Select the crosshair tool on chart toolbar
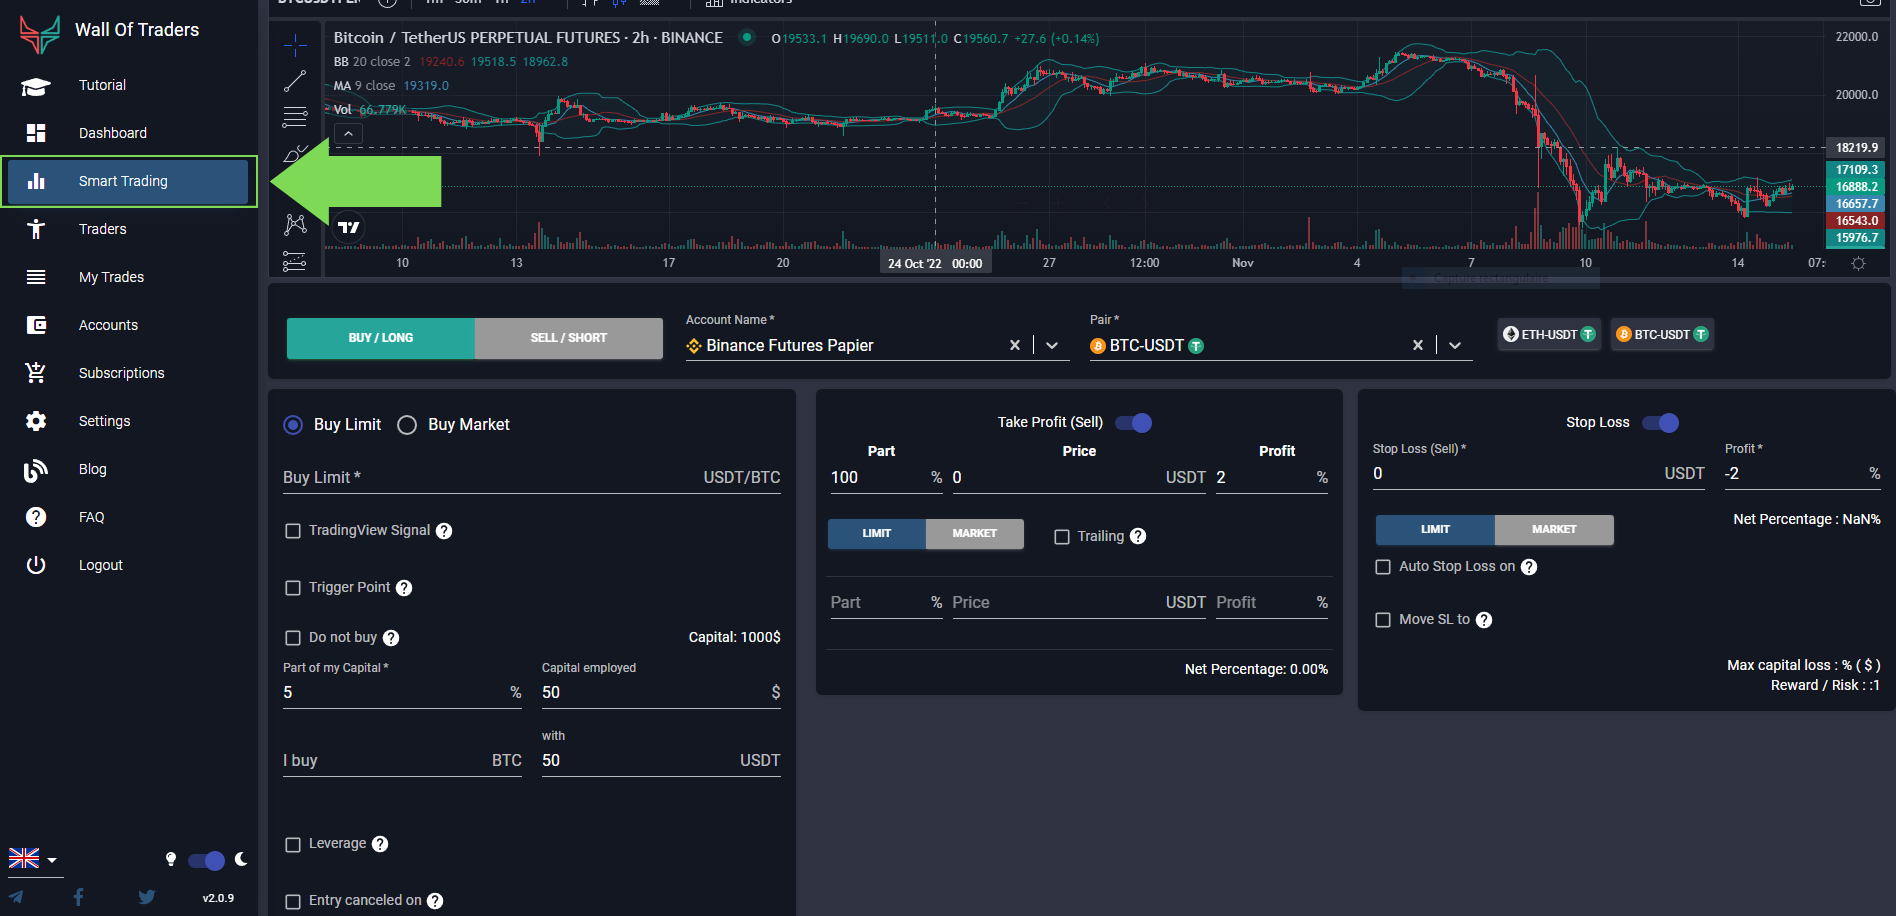Image resolution: width=1896 pixels, height=916 pixels. [x=295, y=45]
